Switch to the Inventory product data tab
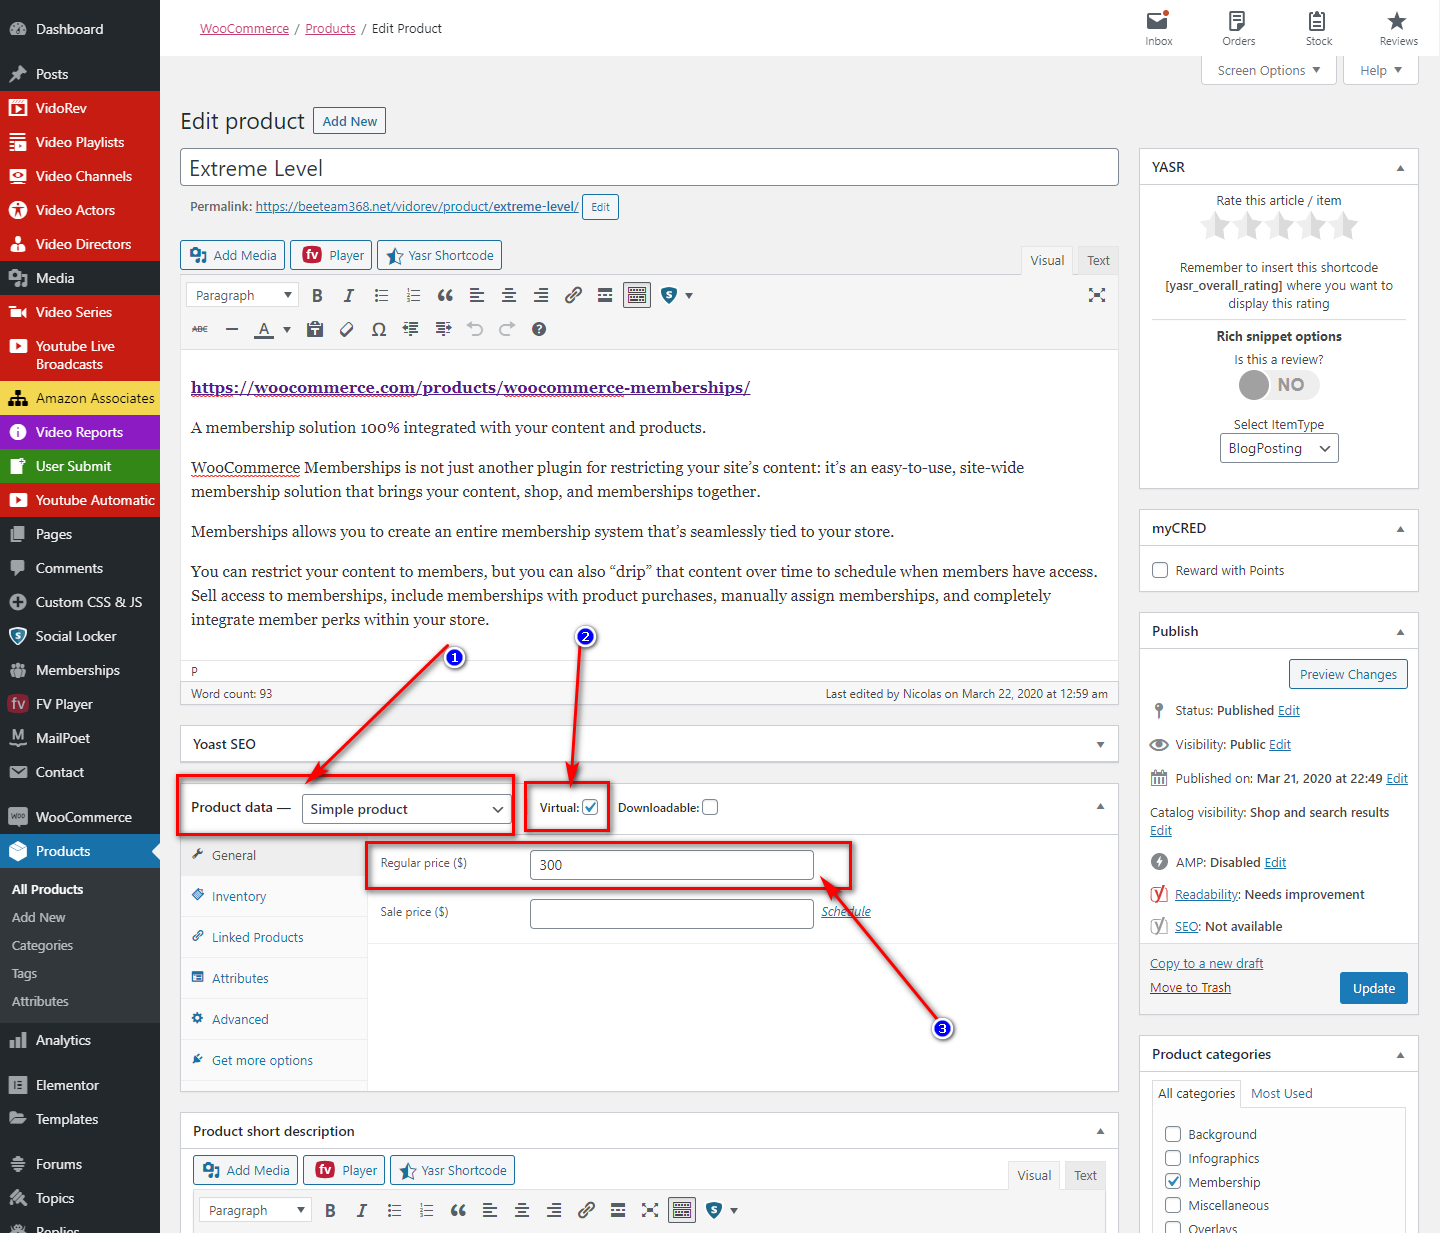 [239, 897]
